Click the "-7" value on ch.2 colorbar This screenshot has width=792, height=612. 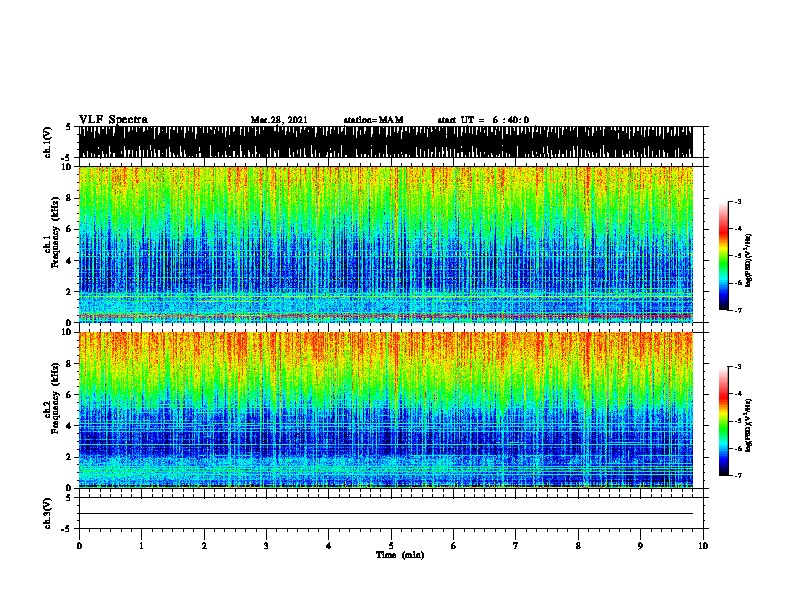click(738, 475)
